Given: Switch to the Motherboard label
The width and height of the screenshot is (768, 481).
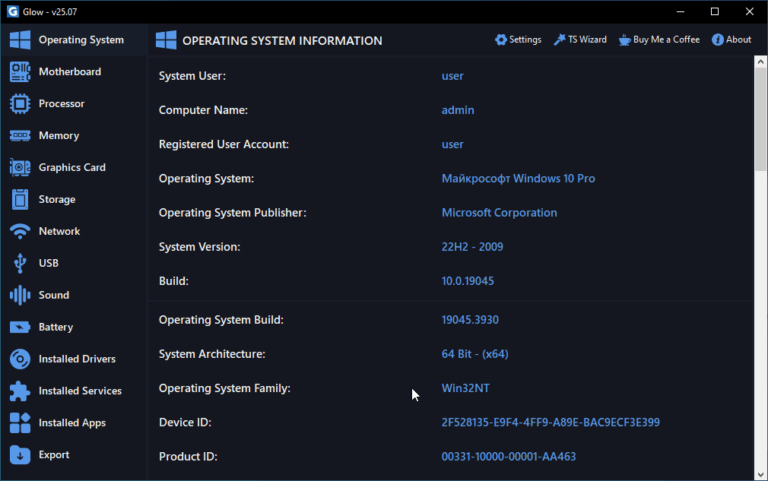Looking at the screenshot, I should point(70,72).
